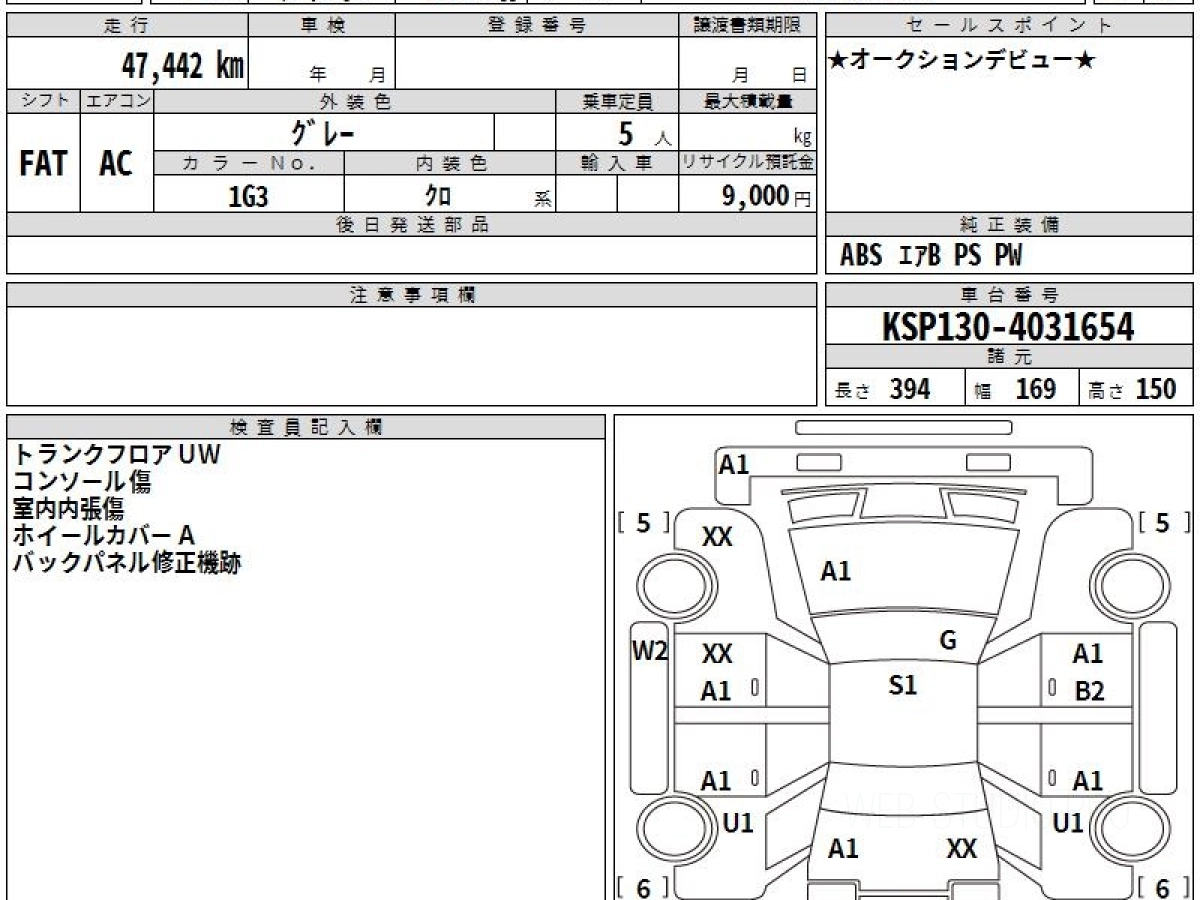The height and width of the screenshot is (900, 1200).
Task: Select the A1 mark on the front bumper
Action: point(734,465)
